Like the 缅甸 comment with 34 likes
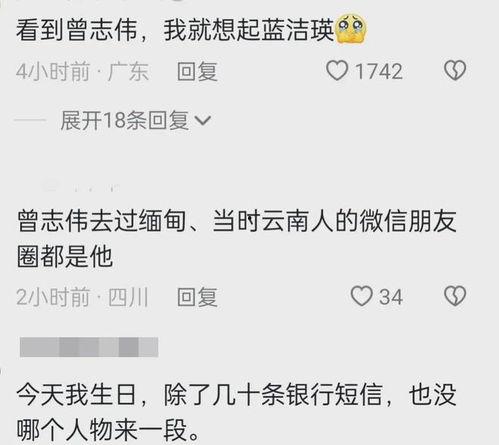The width and height of the screenshot is (499, 445). 361,296
